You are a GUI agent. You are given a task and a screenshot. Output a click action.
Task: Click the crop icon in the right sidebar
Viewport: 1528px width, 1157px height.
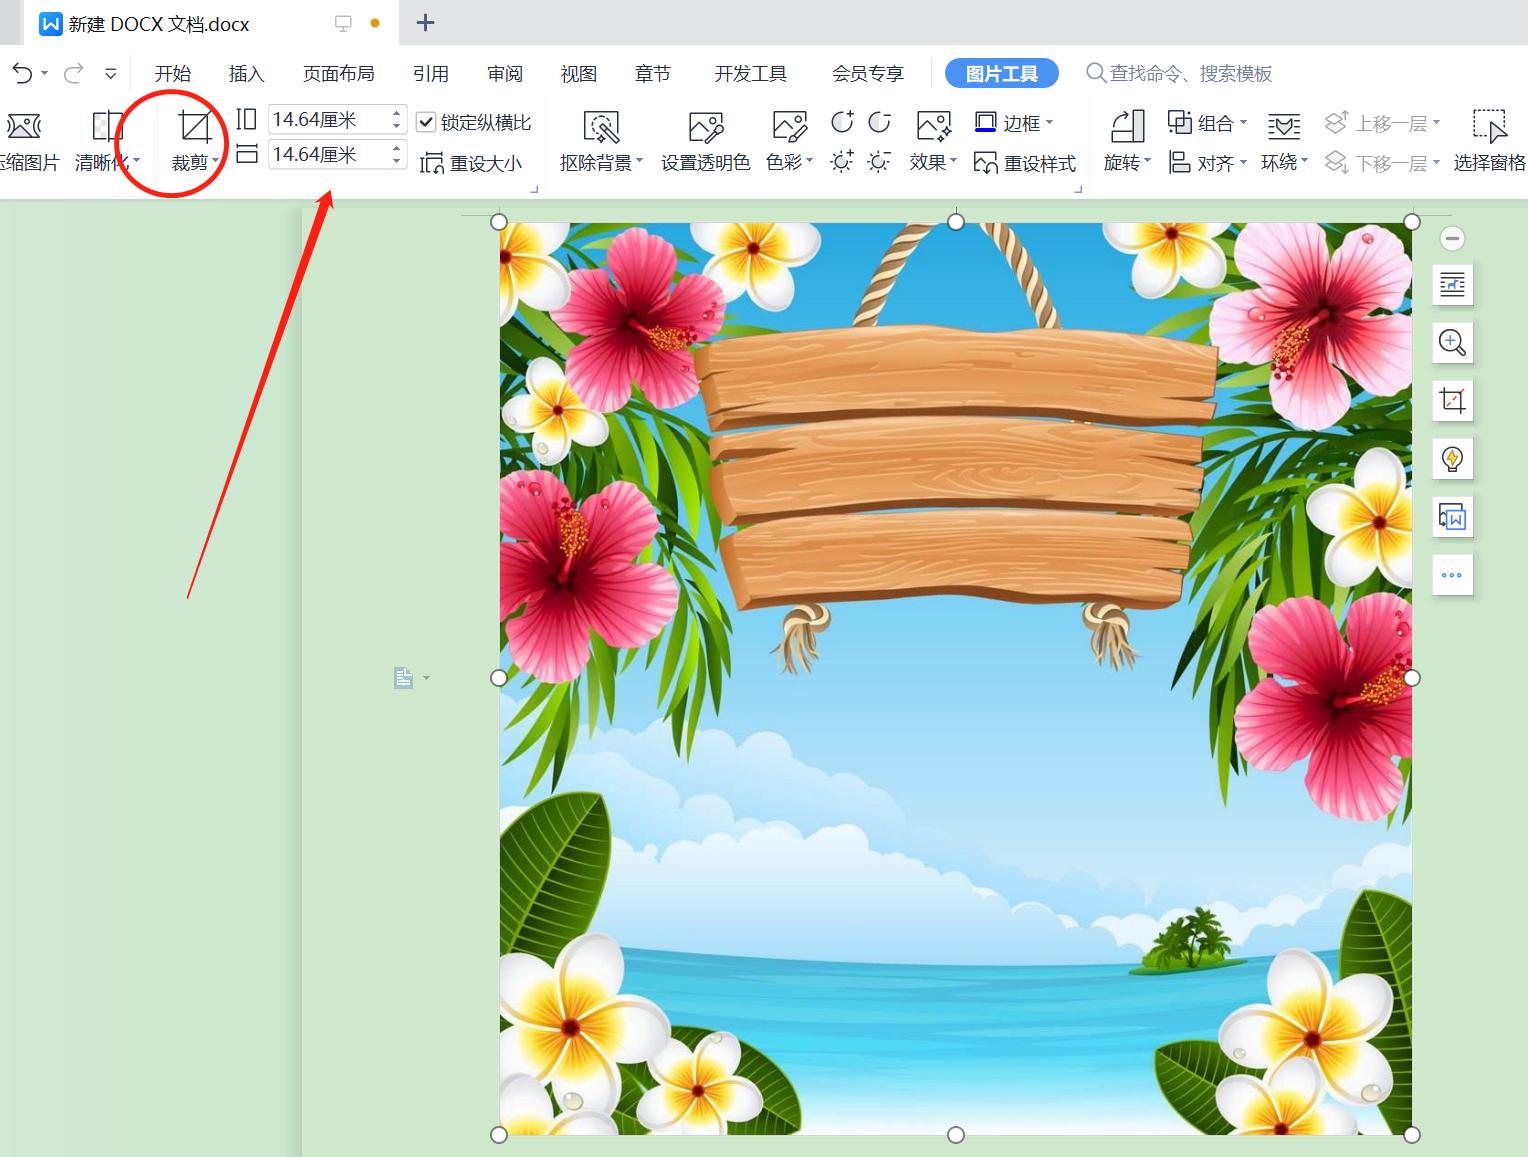click(1452, 400)
